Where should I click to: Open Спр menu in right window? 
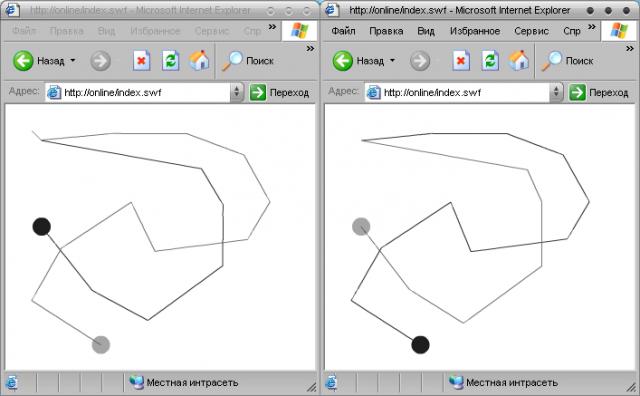572,31
